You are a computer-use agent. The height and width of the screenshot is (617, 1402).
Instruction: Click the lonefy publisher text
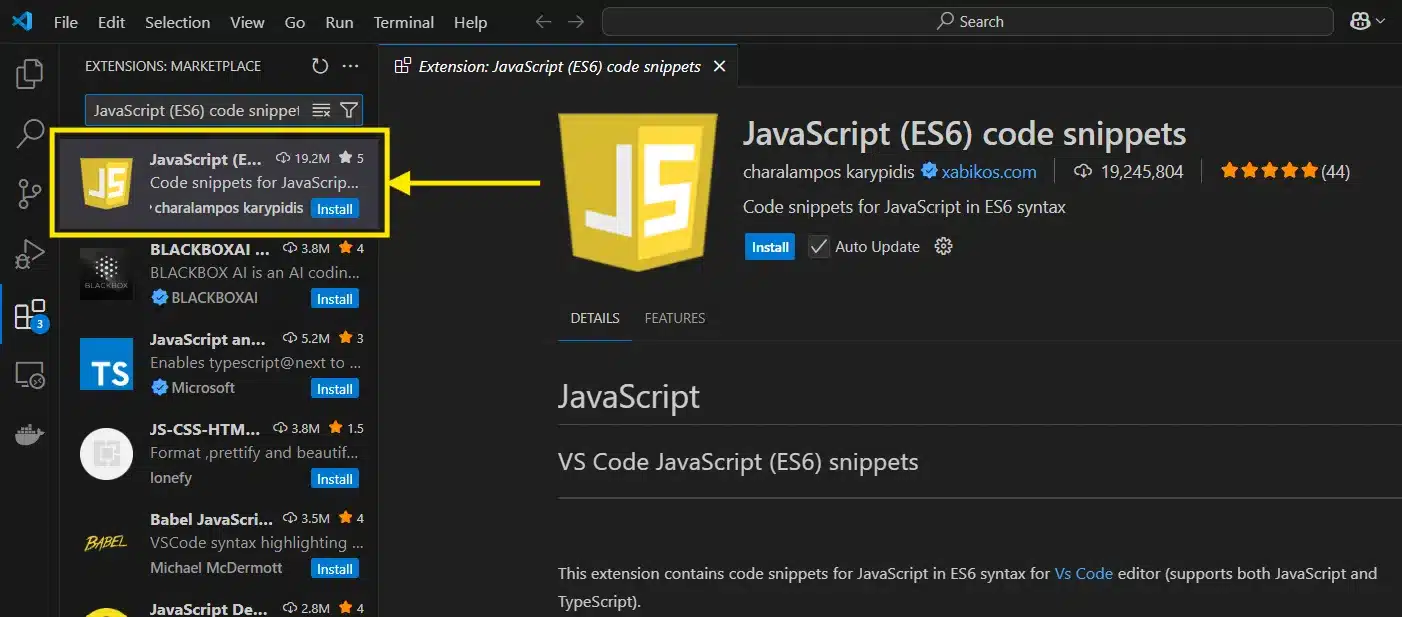point(171,478)
